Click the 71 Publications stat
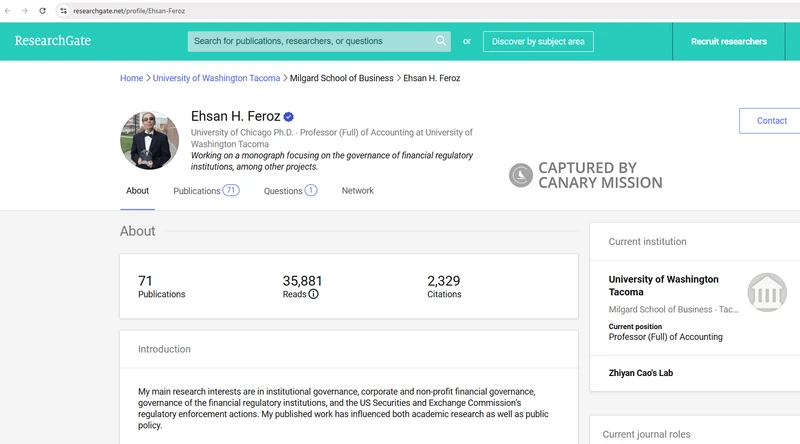This screenshot has height=444, width=800. point(161,286)
